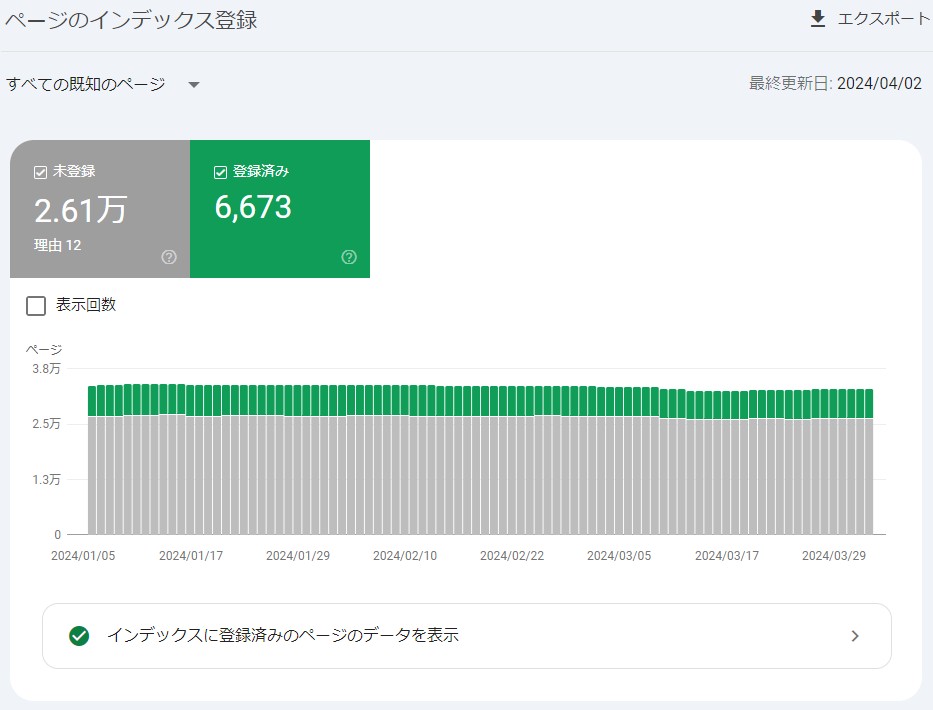Image resolution: width=933 pixels, height=710 pixels.
Task: Click the export download arrow icon
Action: [x=818, y=19]
